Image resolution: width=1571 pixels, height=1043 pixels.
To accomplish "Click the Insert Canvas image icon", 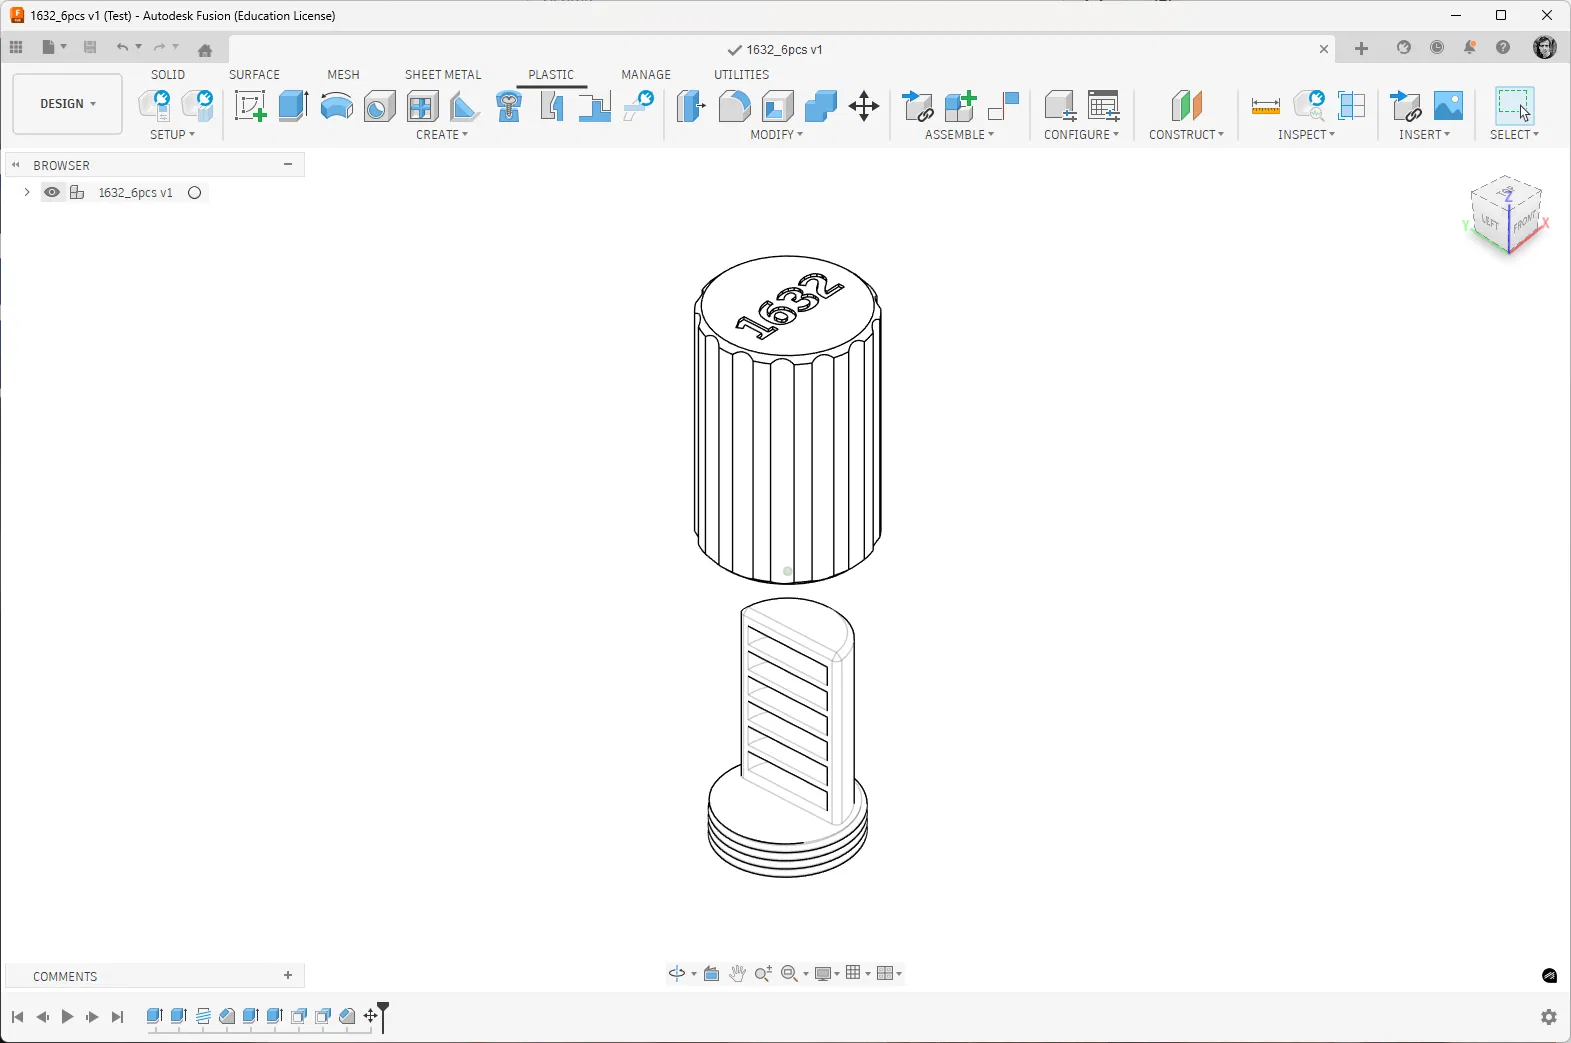I will click(1448, 106).
